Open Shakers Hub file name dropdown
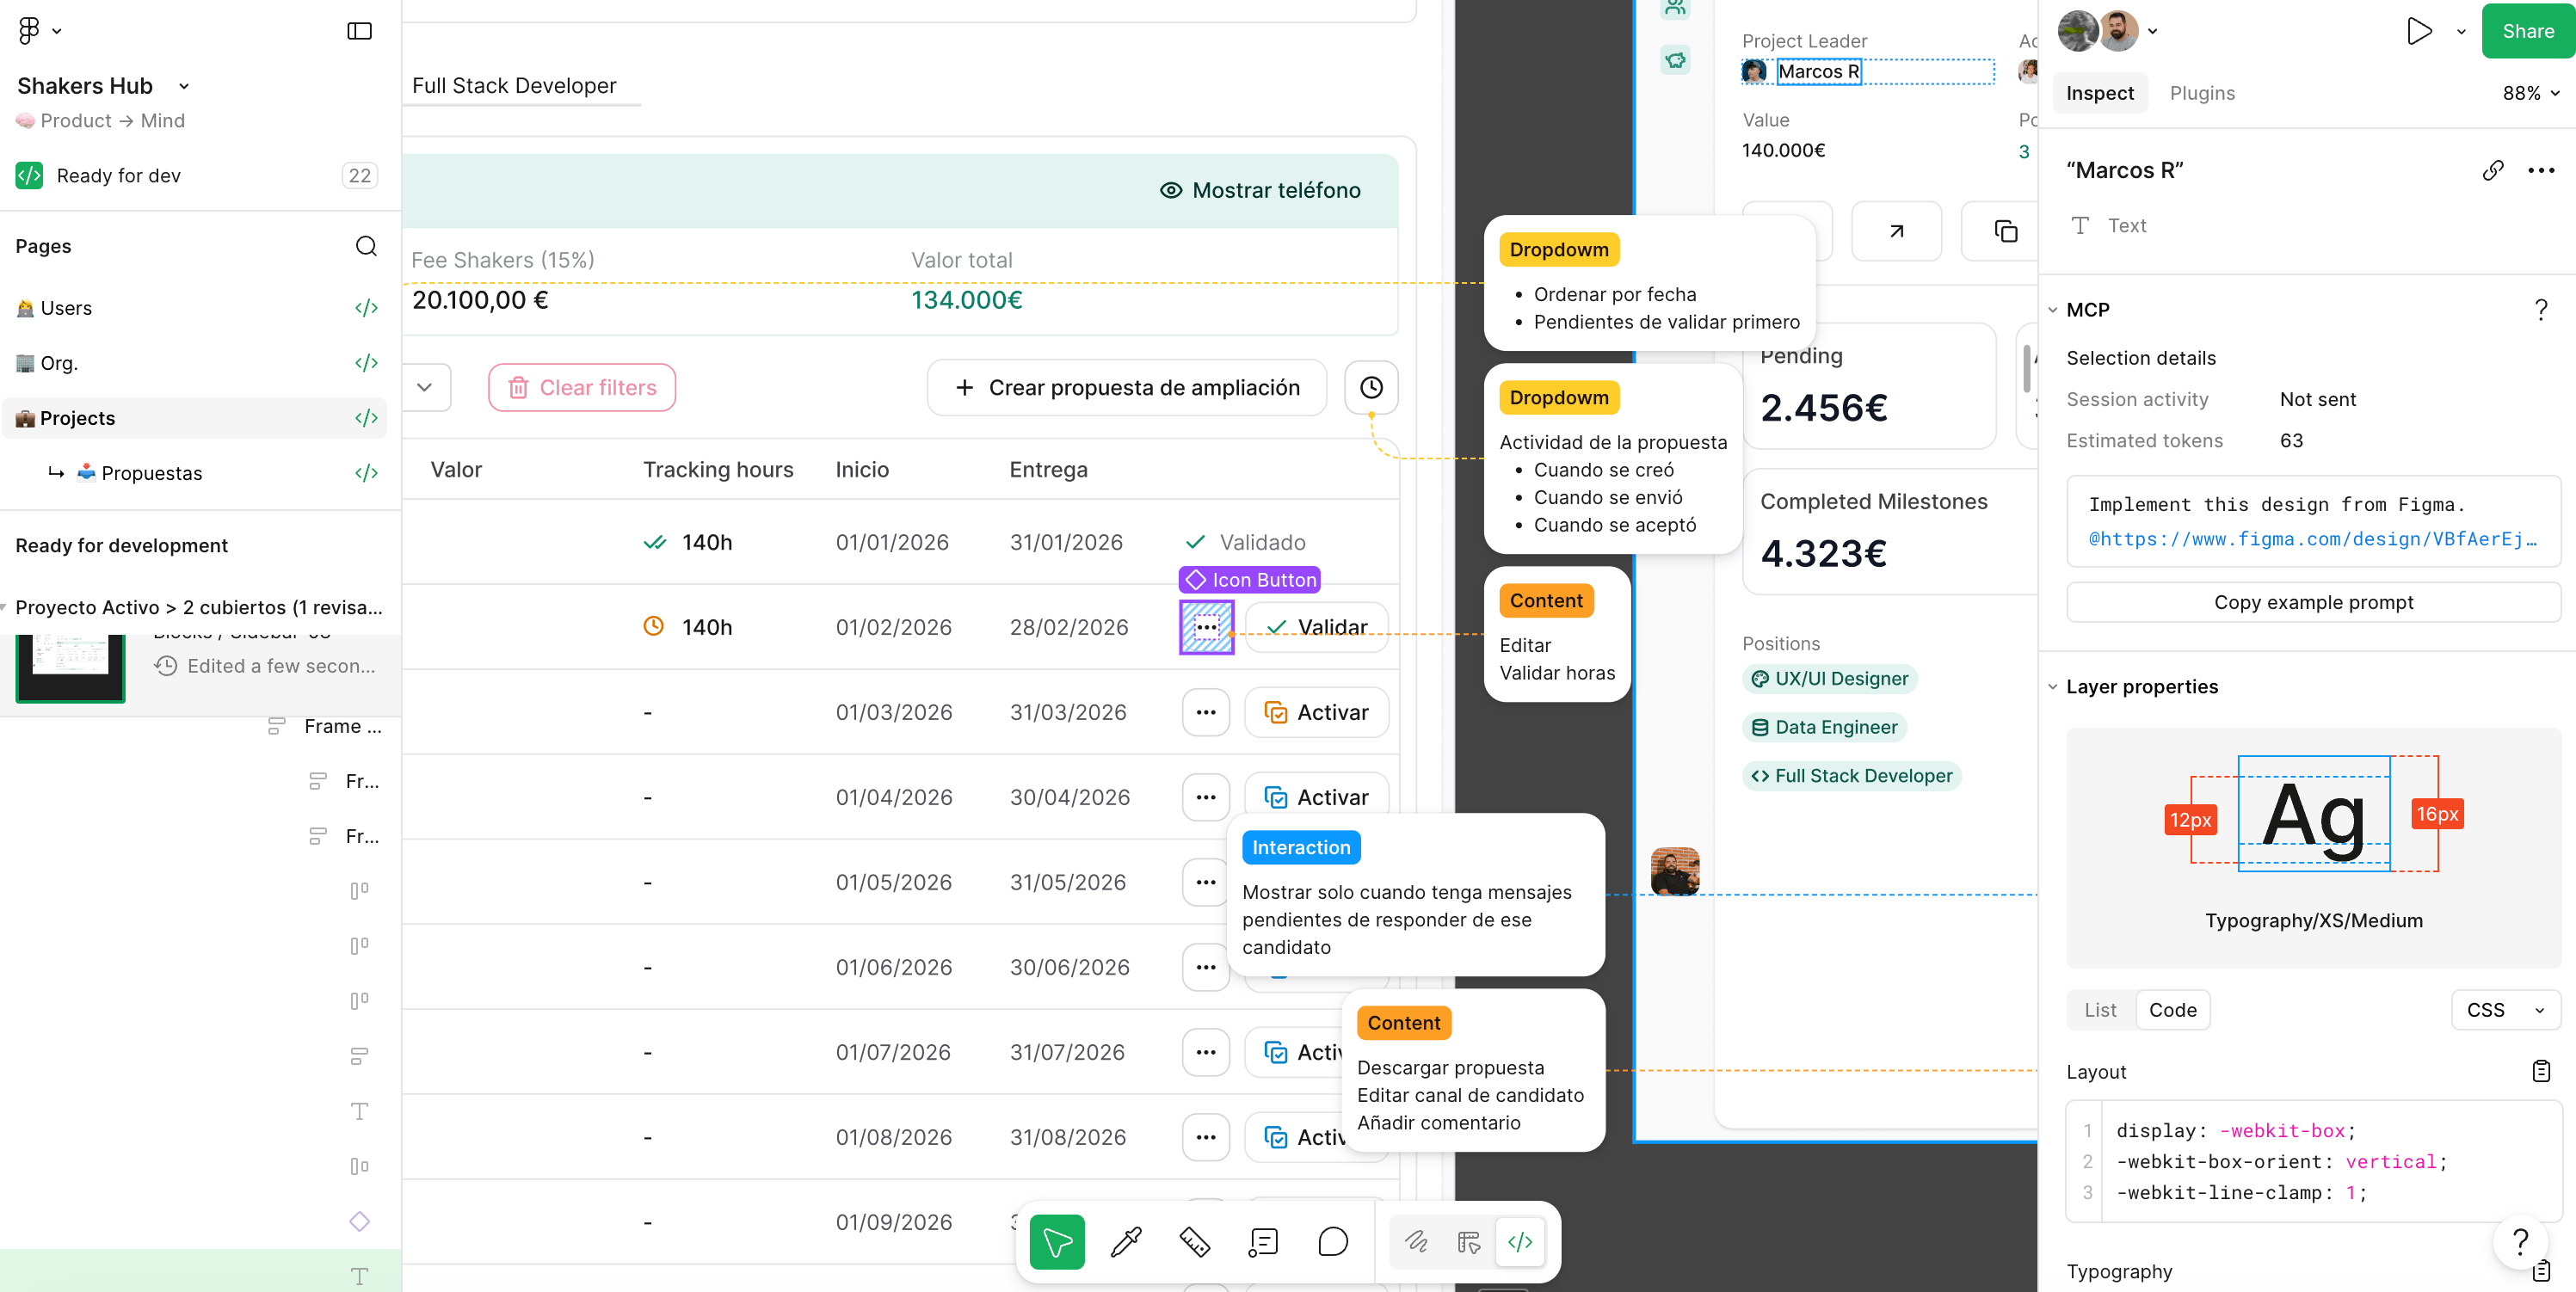 tap(184, 86)
